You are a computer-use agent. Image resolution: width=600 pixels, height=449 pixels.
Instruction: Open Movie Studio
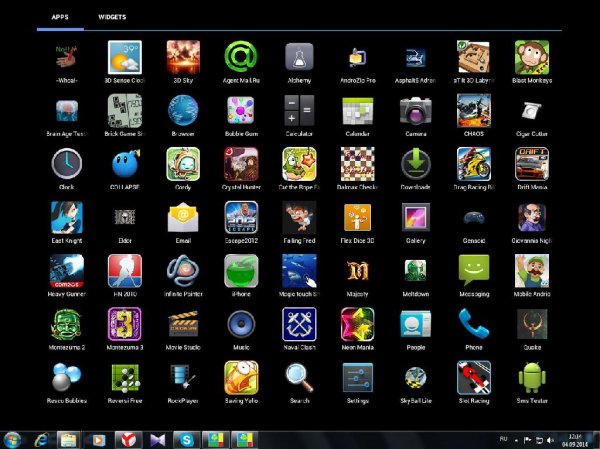[183, 324]
